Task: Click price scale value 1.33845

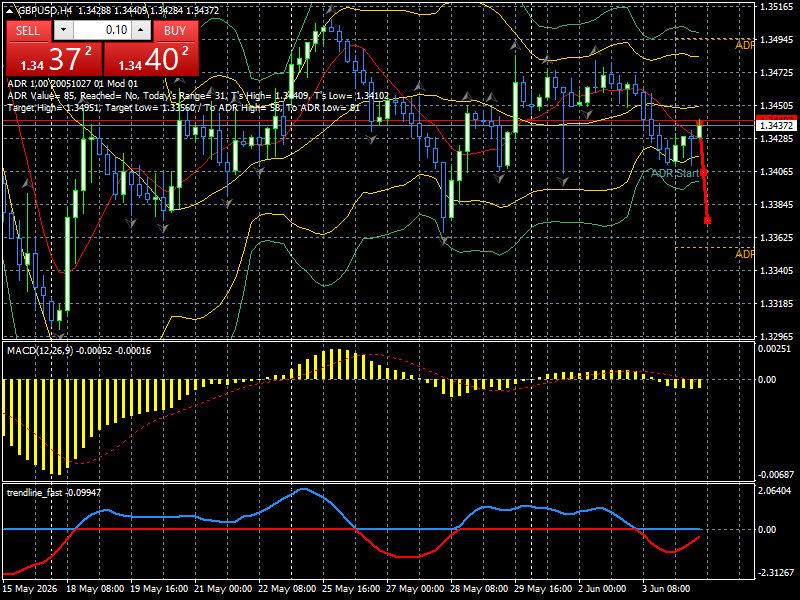Action: pos(776,205)
